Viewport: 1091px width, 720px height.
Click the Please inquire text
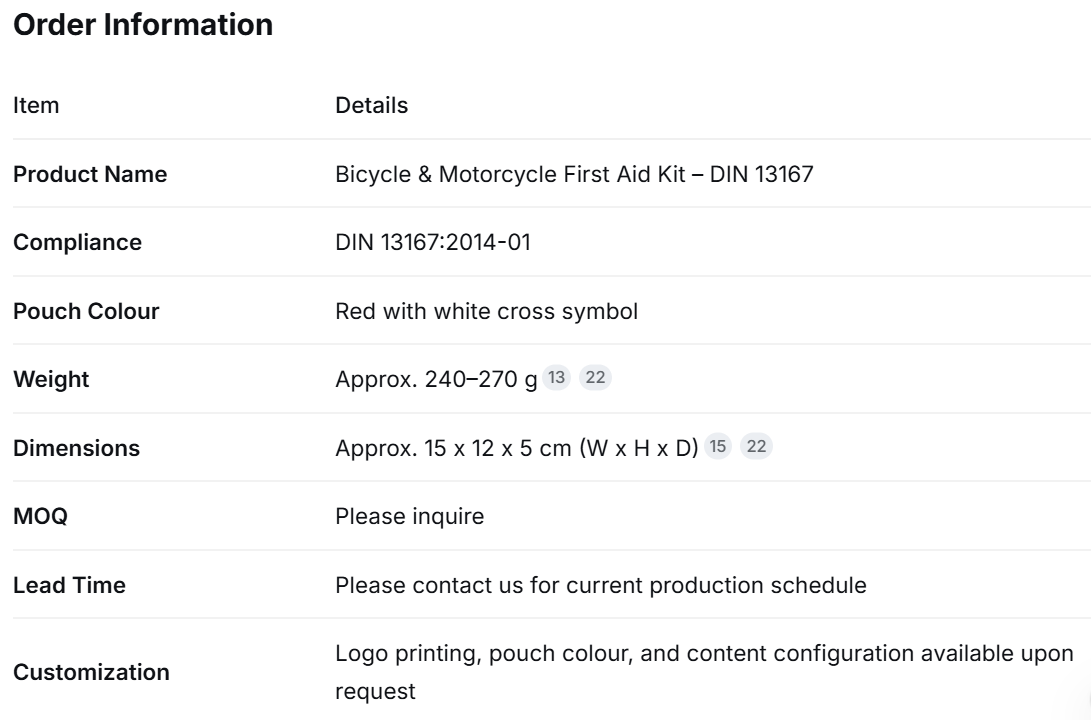tap(410, 516)
